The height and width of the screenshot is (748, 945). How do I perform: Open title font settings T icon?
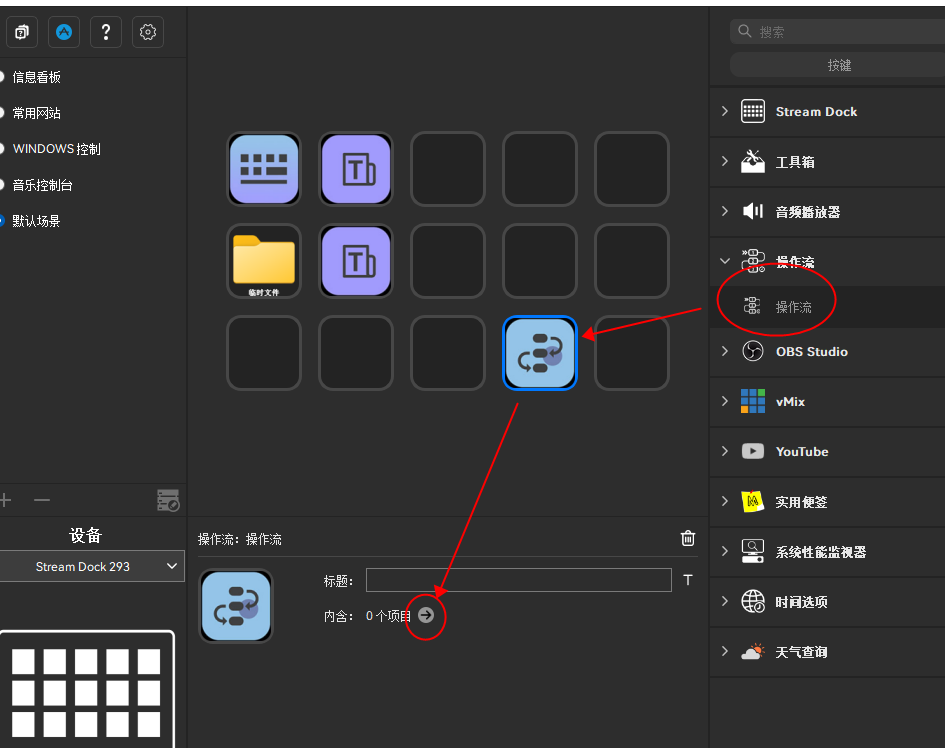coord(688,580)
